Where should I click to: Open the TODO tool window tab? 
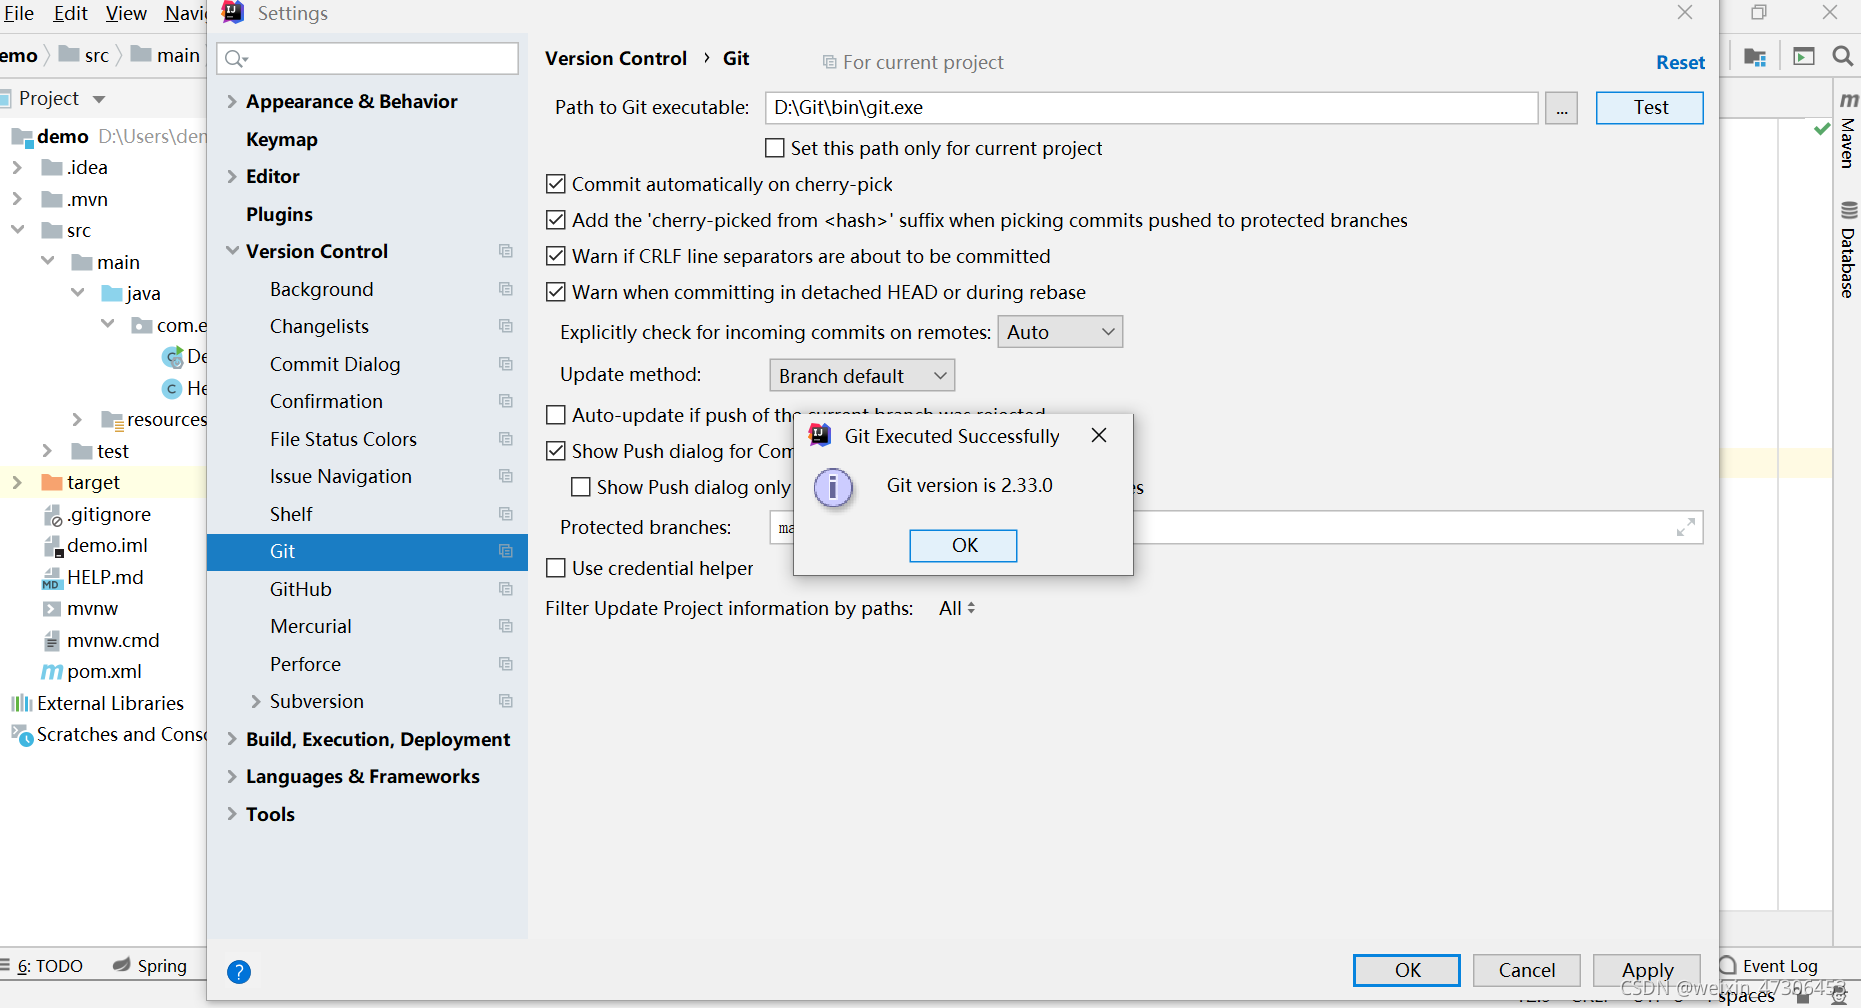click(x=44, y=965)
